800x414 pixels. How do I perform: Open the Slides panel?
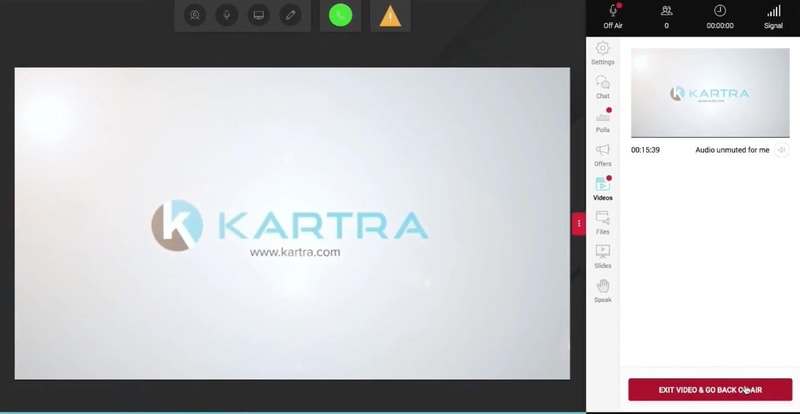(x=603, y=256)
